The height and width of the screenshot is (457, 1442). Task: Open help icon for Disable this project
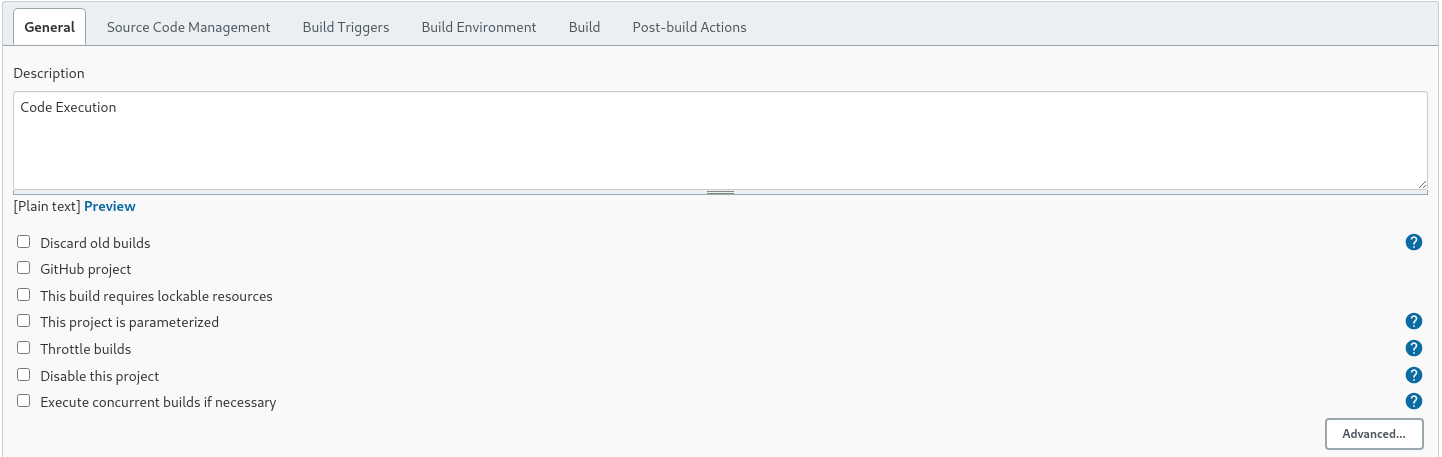pyautogui.click(x=1414, y=375)
